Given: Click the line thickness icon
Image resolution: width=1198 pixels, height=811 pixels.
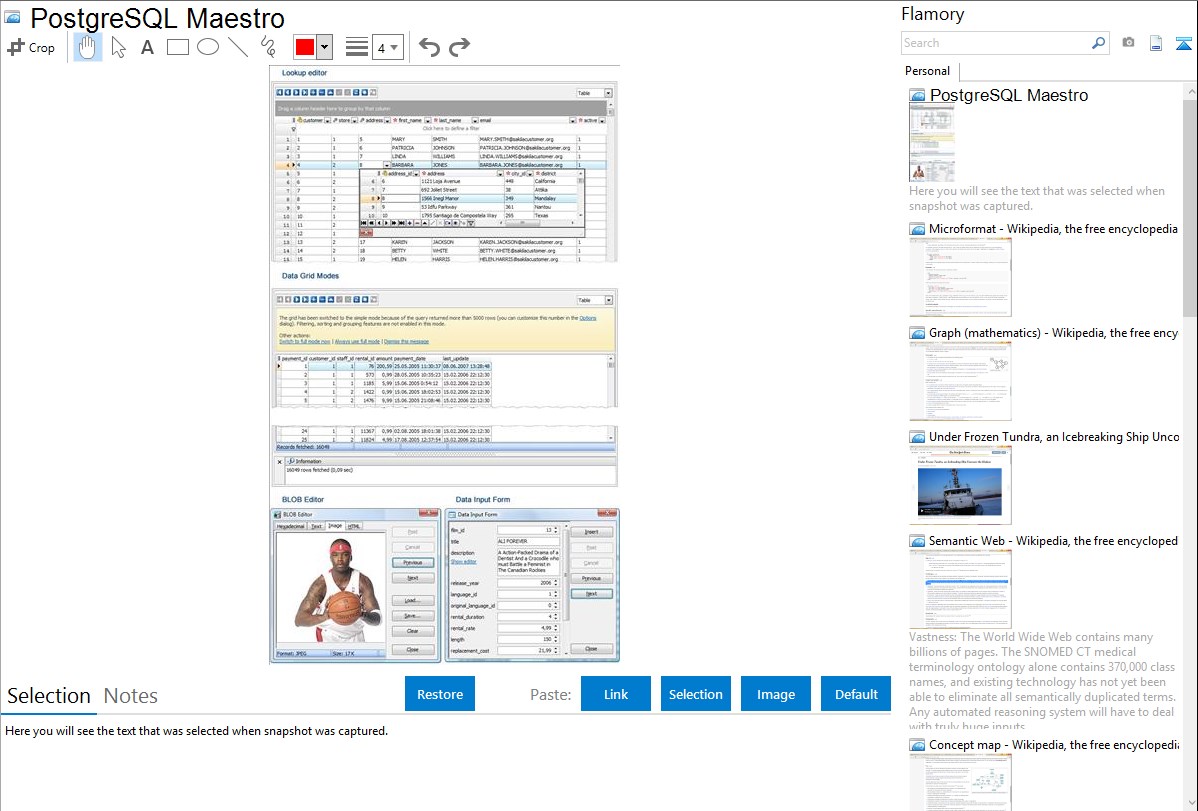Looking at the screenshot, I should click(357, 47).
